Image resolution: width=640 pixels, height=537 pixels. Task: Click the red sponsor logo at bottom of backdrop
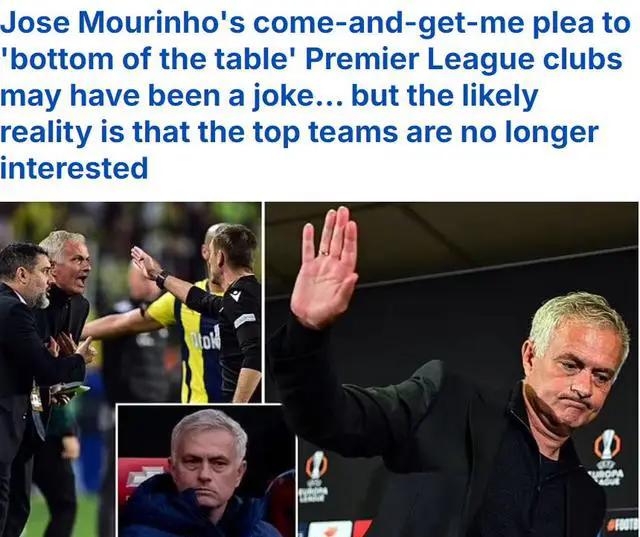pyautogui.click(x=341, y=528)
